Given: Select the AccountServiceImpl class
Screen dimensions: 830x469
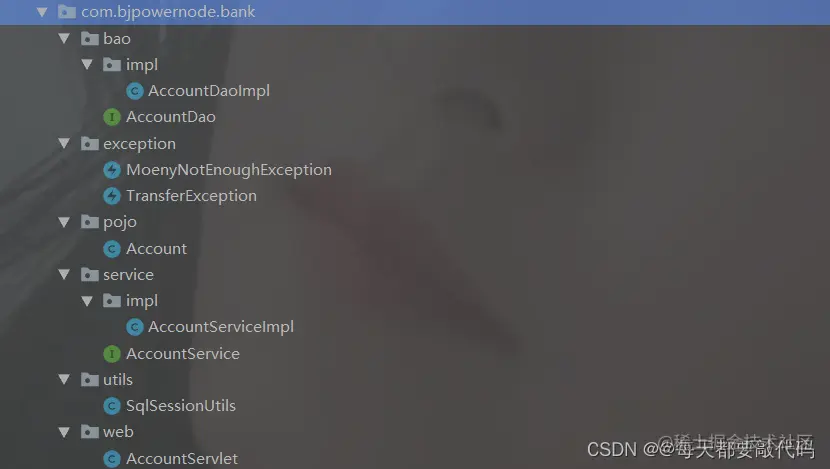Looking at the screenshot, I should (221, 327).
